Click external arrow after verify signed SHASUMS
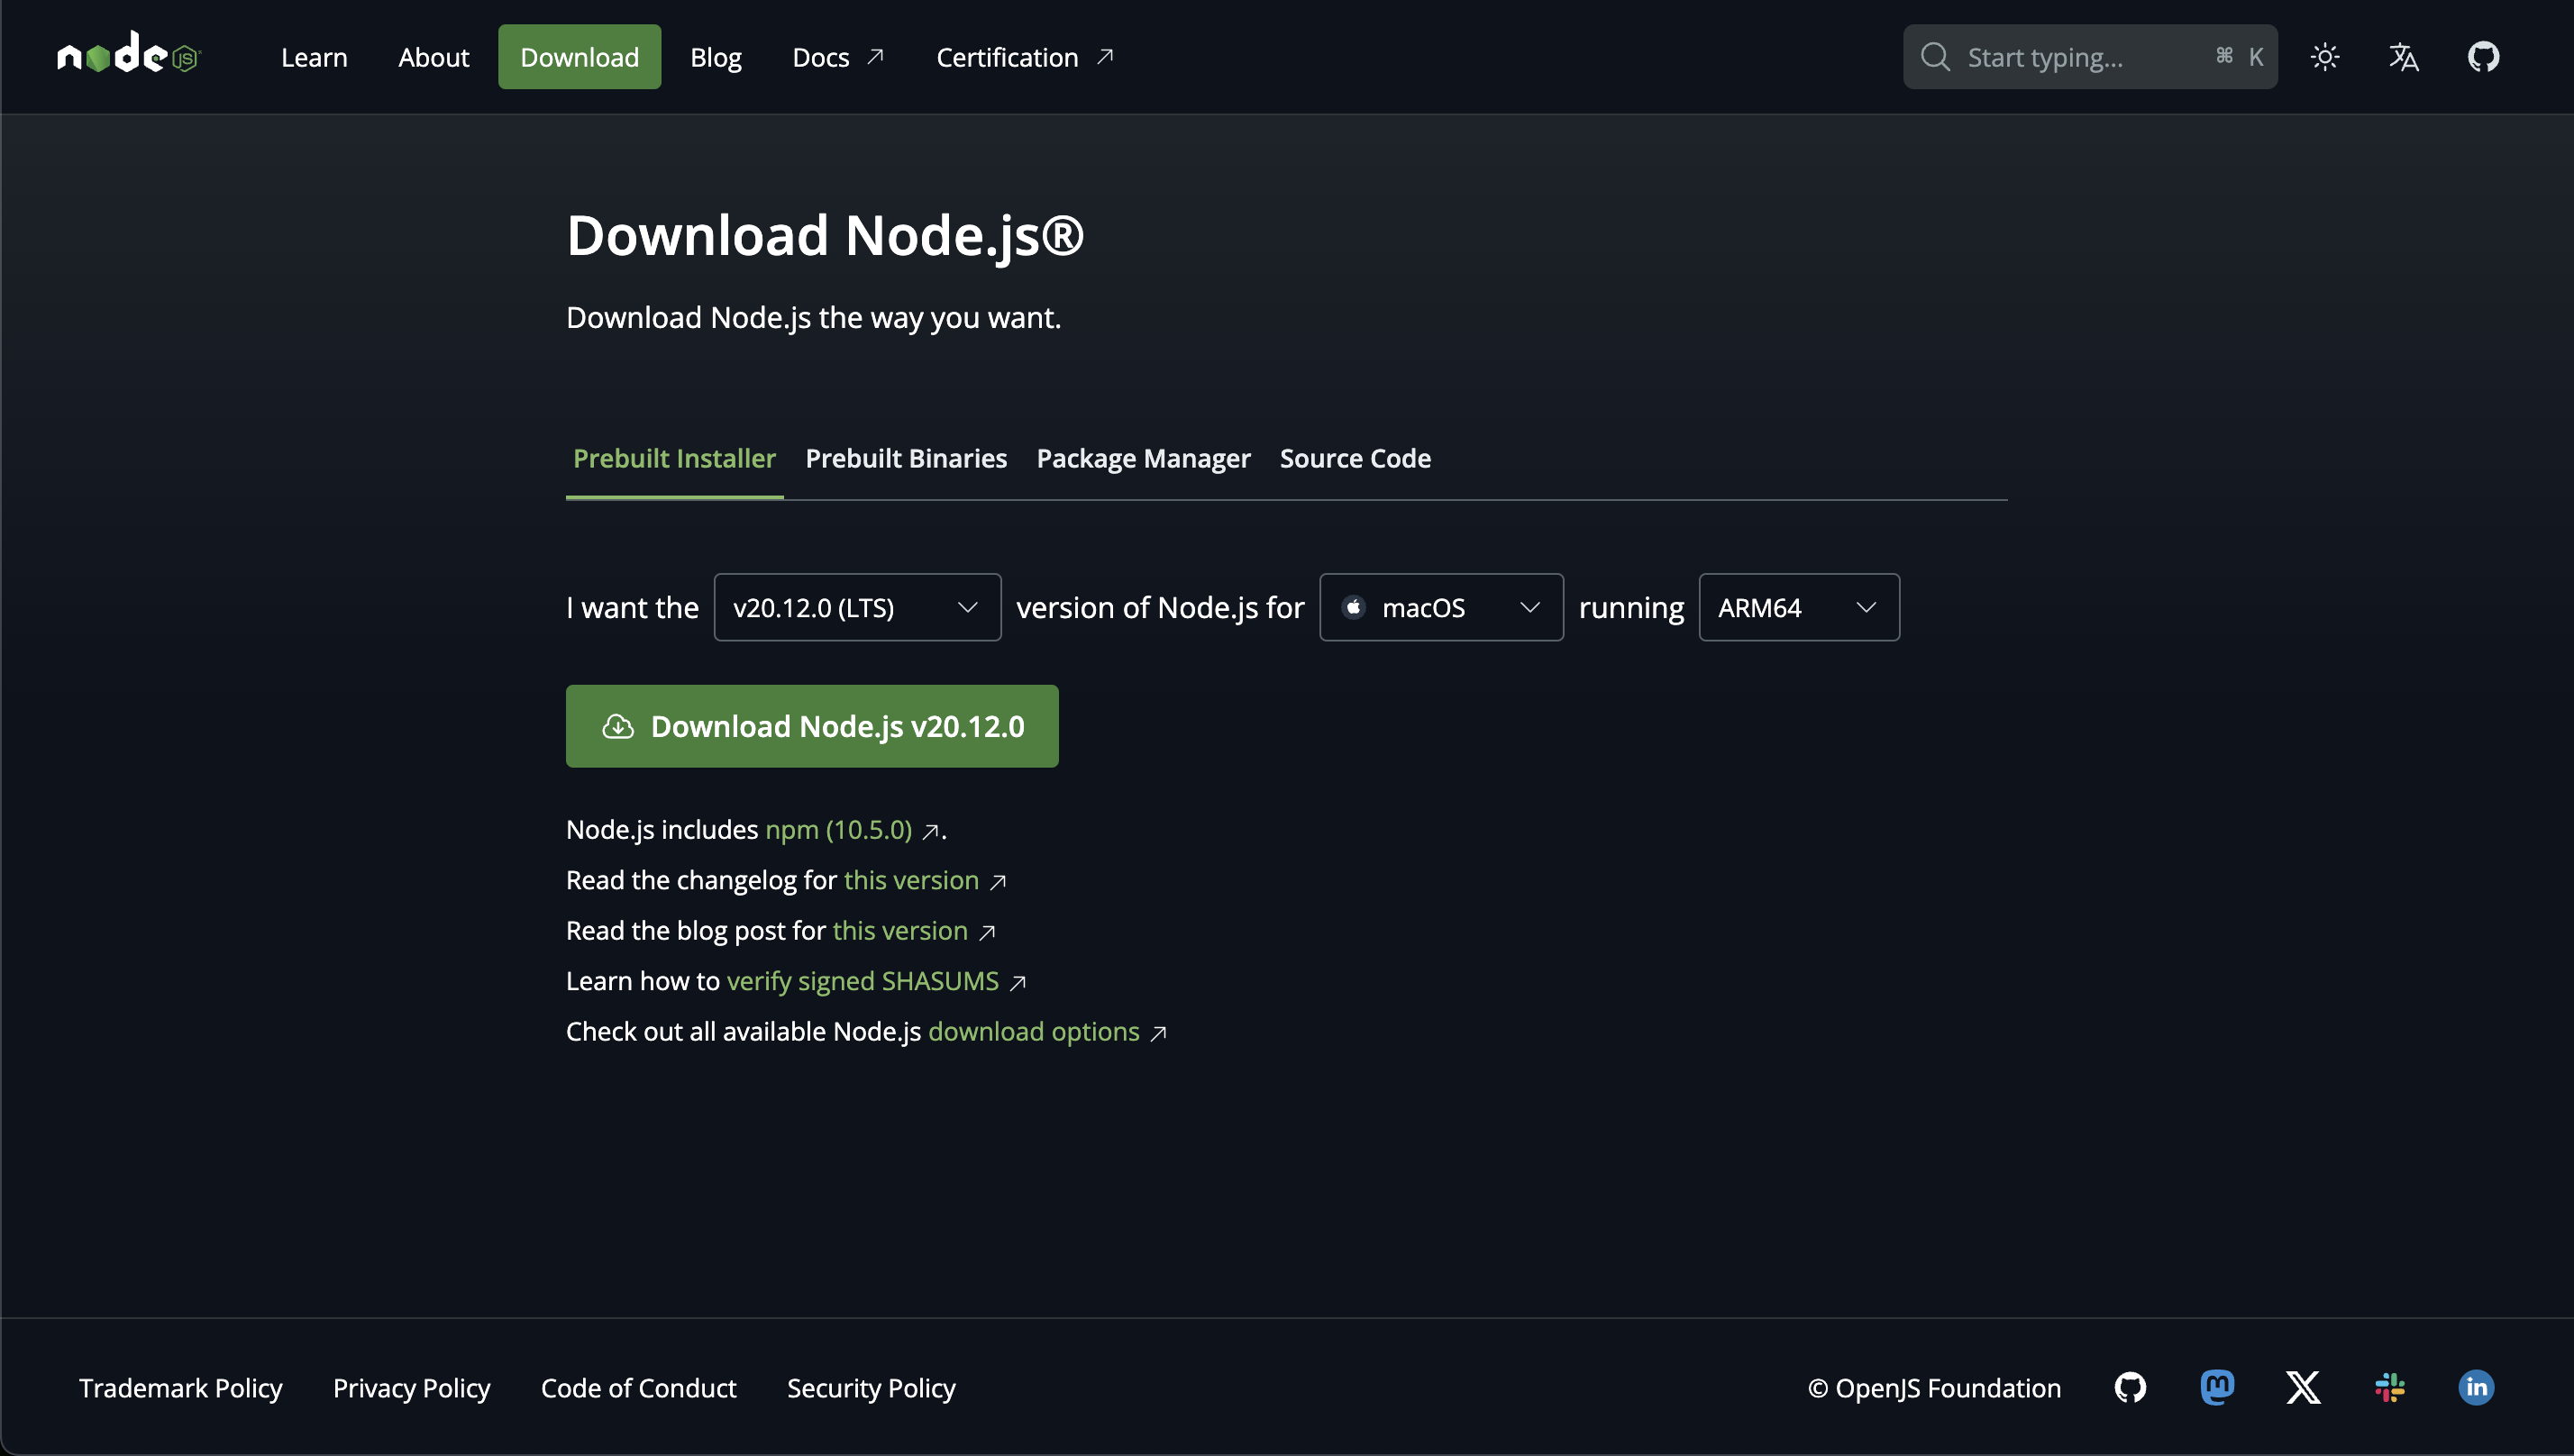The image size is (2574, 1456). [x=1018, y=983]
